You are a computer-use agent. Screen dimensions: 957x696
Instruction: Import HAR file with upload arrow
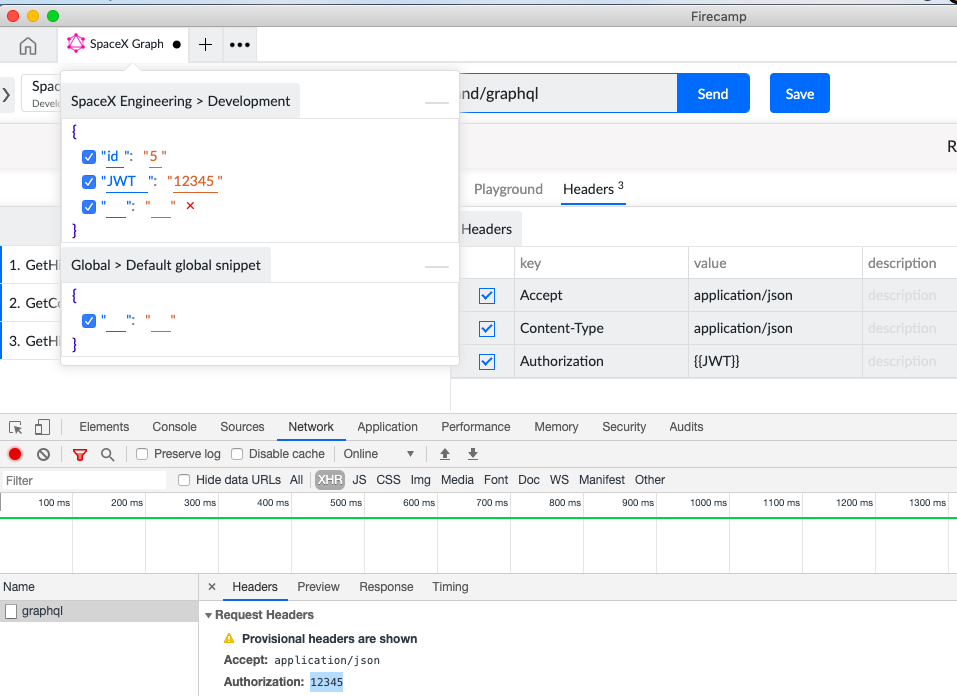pos(445,454)
